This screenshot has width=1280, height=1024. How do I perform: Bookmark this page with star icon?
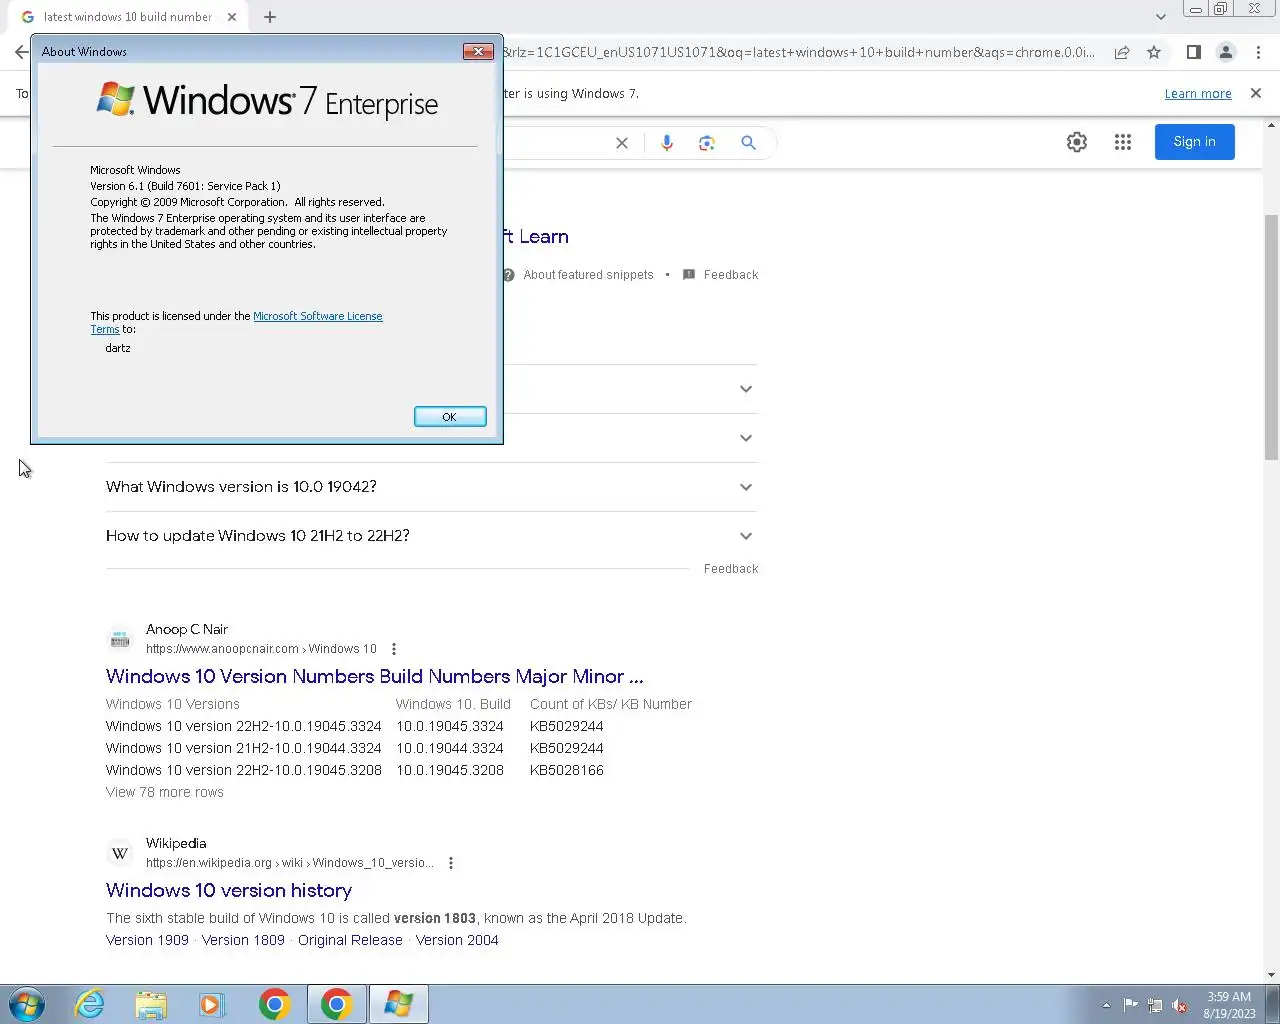(x=1154, y=52)
